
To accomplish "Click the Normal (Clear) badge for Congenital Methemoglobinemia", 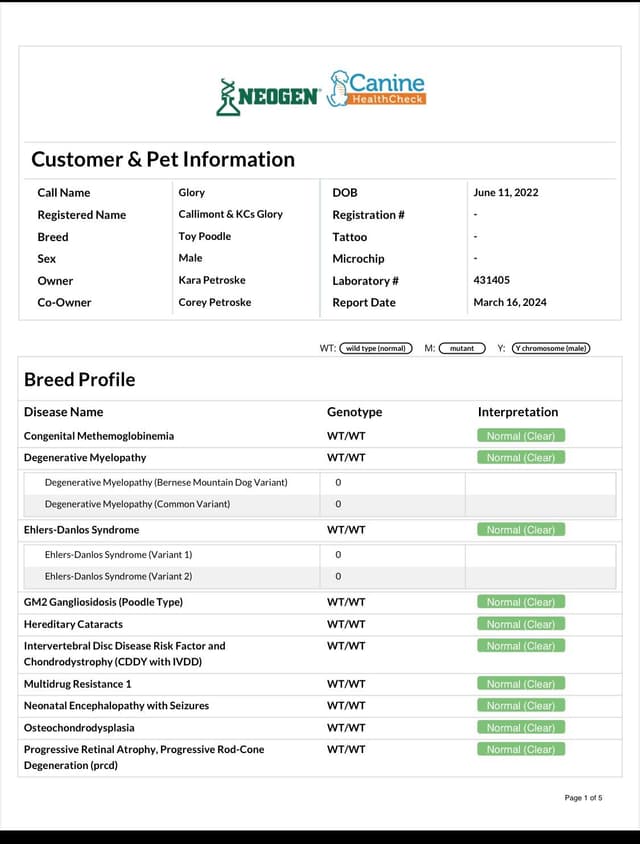I will pos(521,436).
